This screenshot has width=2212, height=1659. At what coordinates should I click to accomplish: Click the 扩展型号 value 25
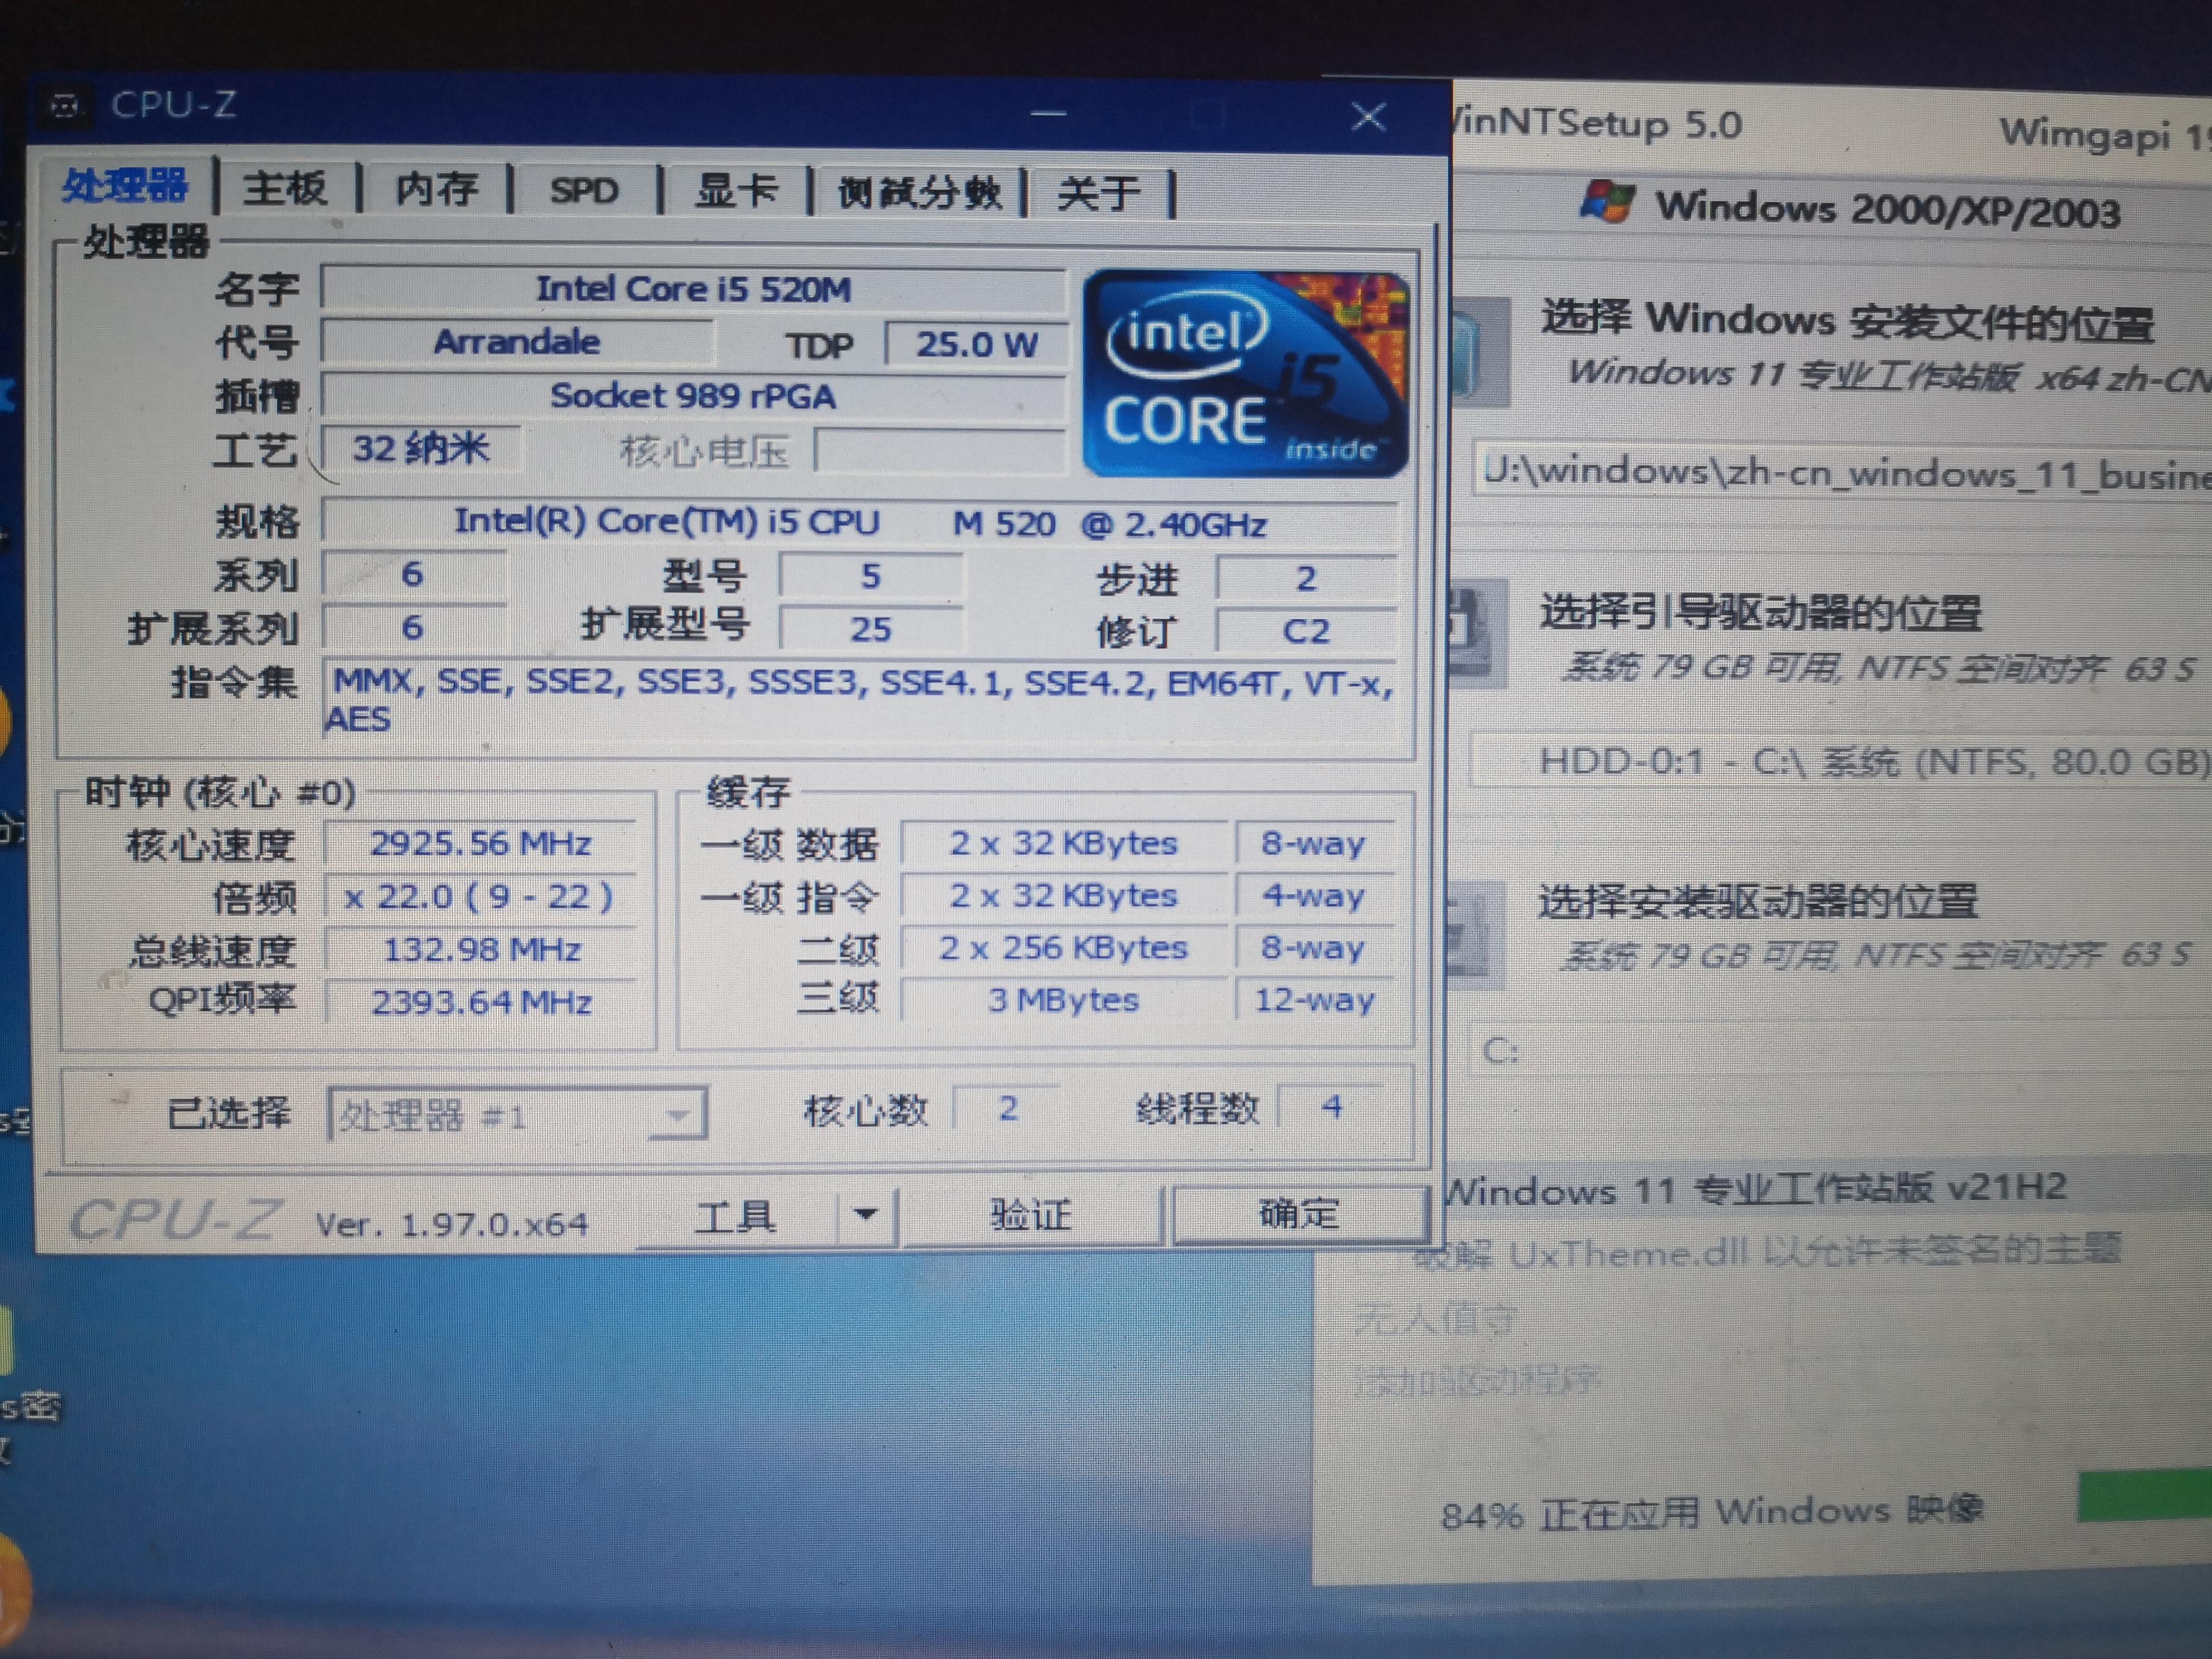point(870,629)
